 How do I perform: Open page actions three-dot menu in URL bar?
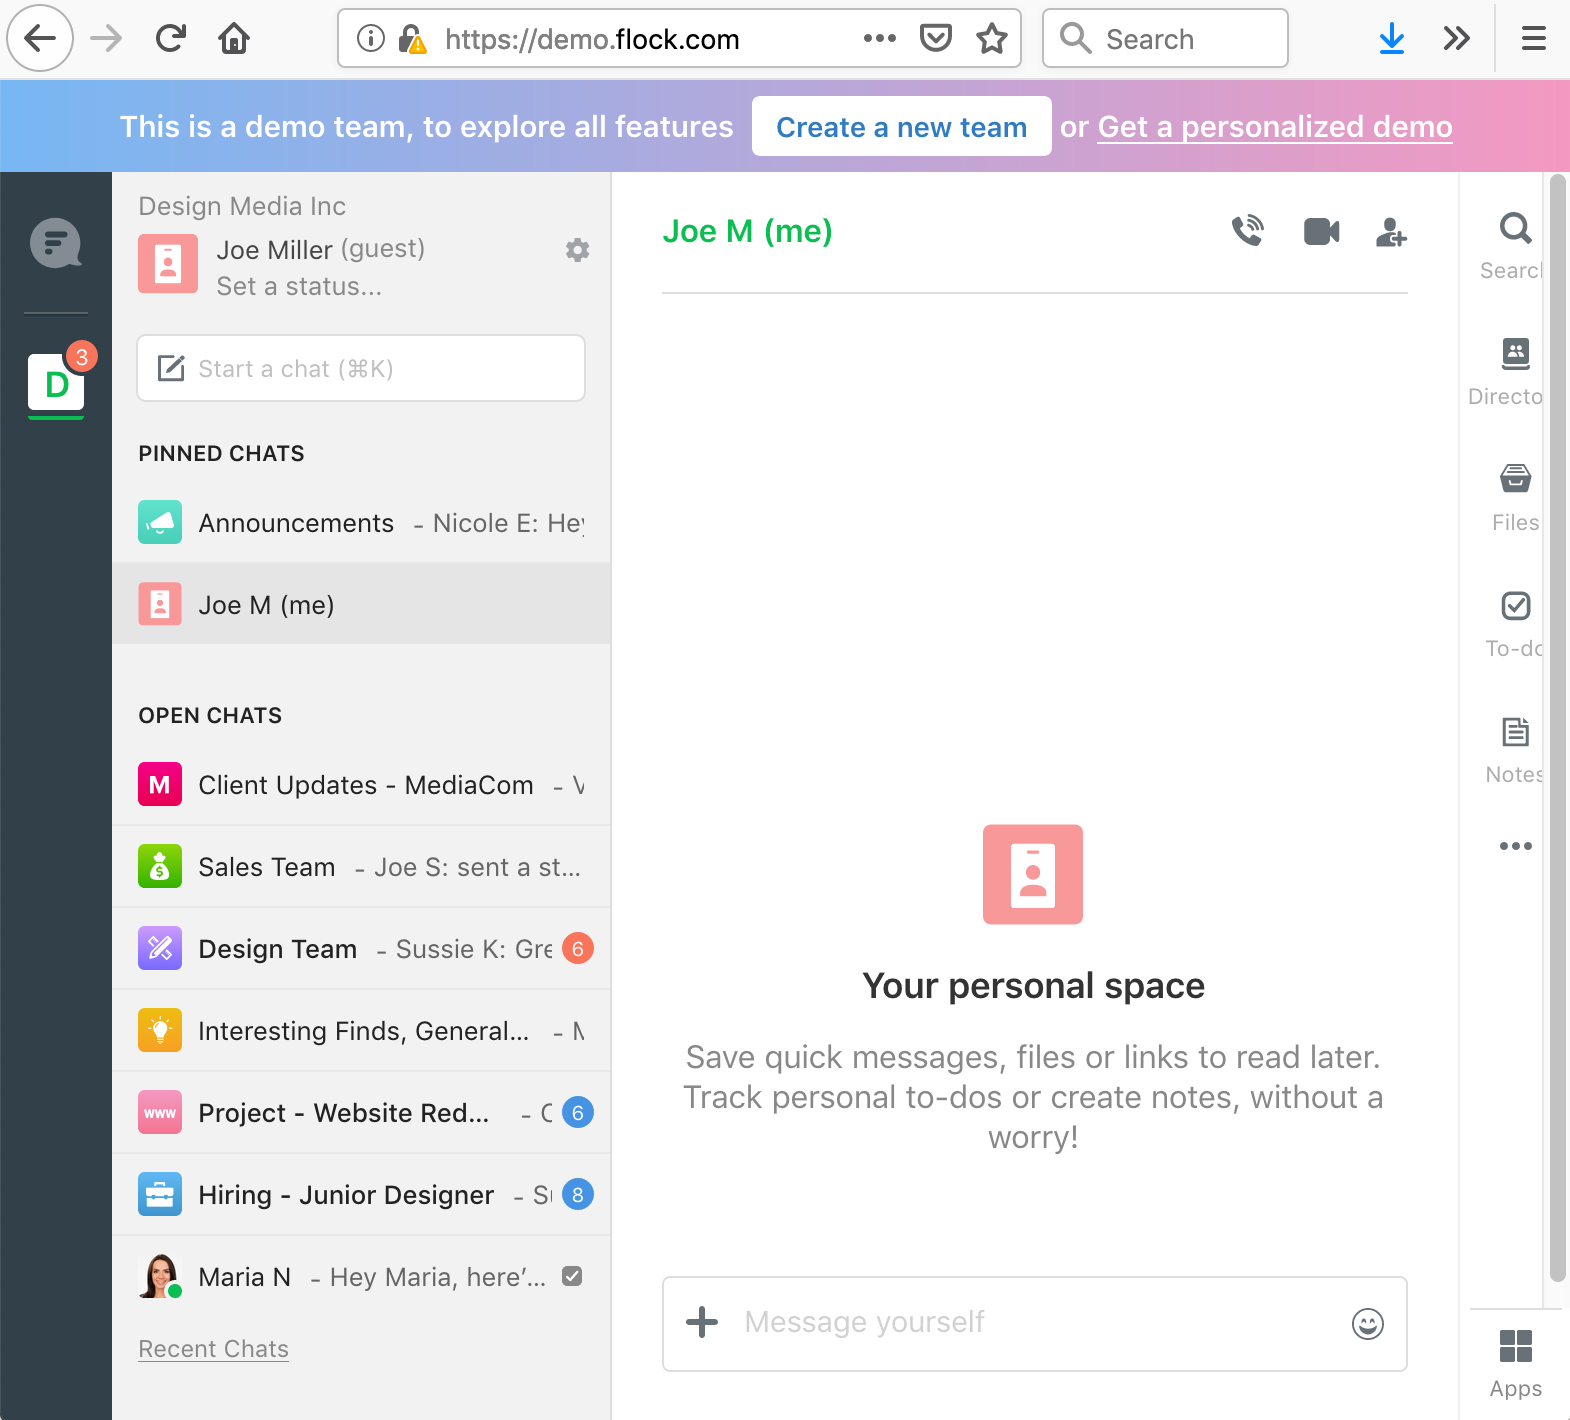(880, 38)
